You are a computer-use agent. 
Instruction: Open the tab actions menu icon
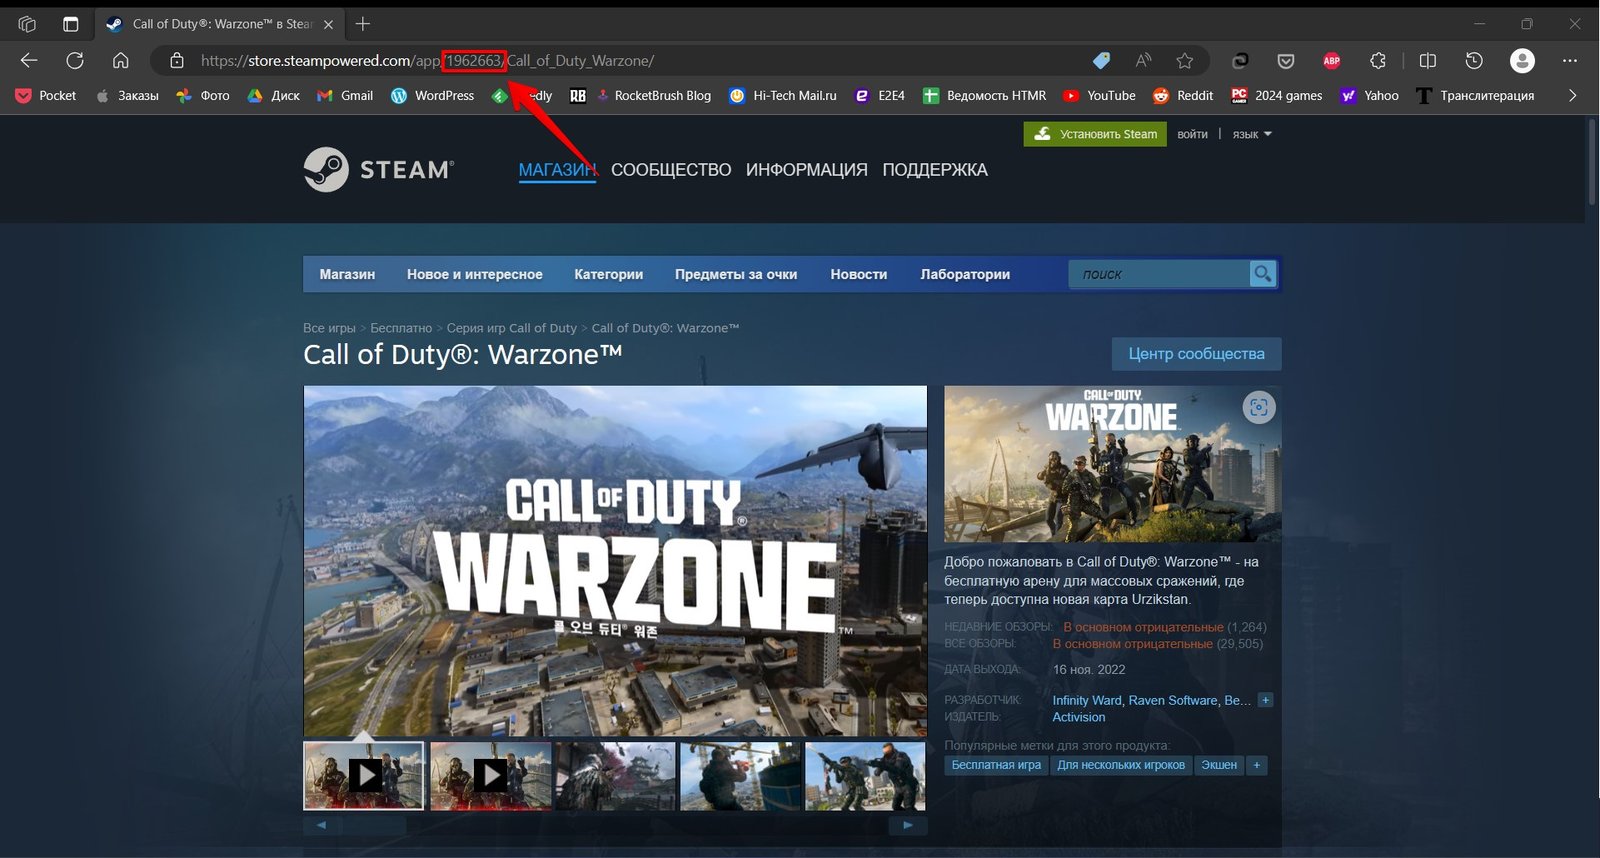coord(70,24)
